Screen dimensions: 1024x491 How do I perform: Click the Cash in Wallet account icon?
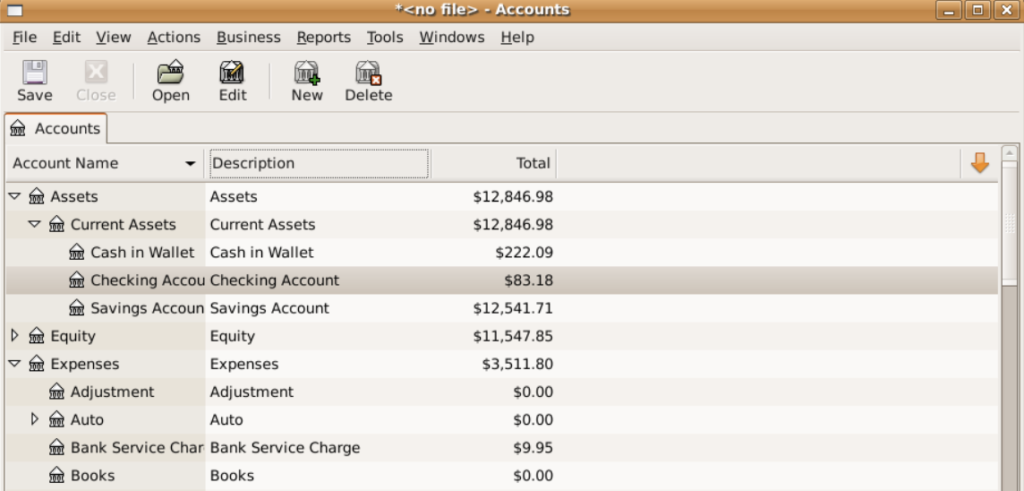pos(77,253)
